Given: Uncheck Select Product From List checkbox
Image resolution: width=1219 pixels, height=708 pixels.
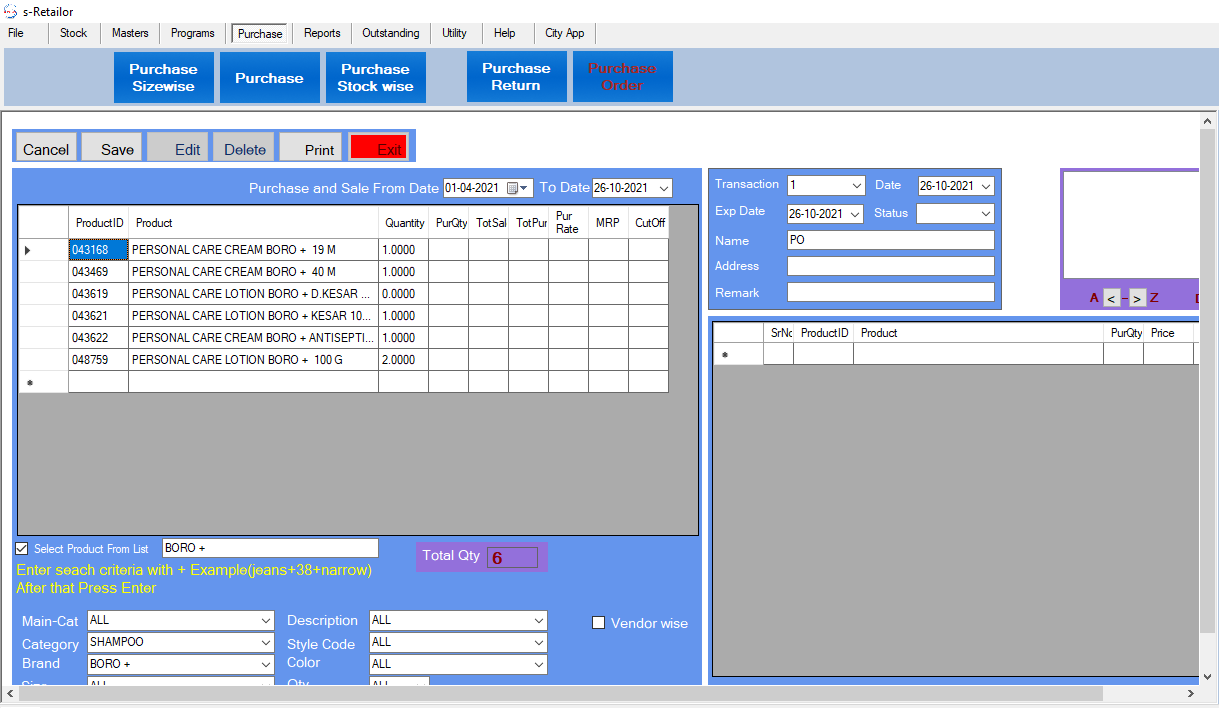Looking at the screenshot, I should pos(22,549).
